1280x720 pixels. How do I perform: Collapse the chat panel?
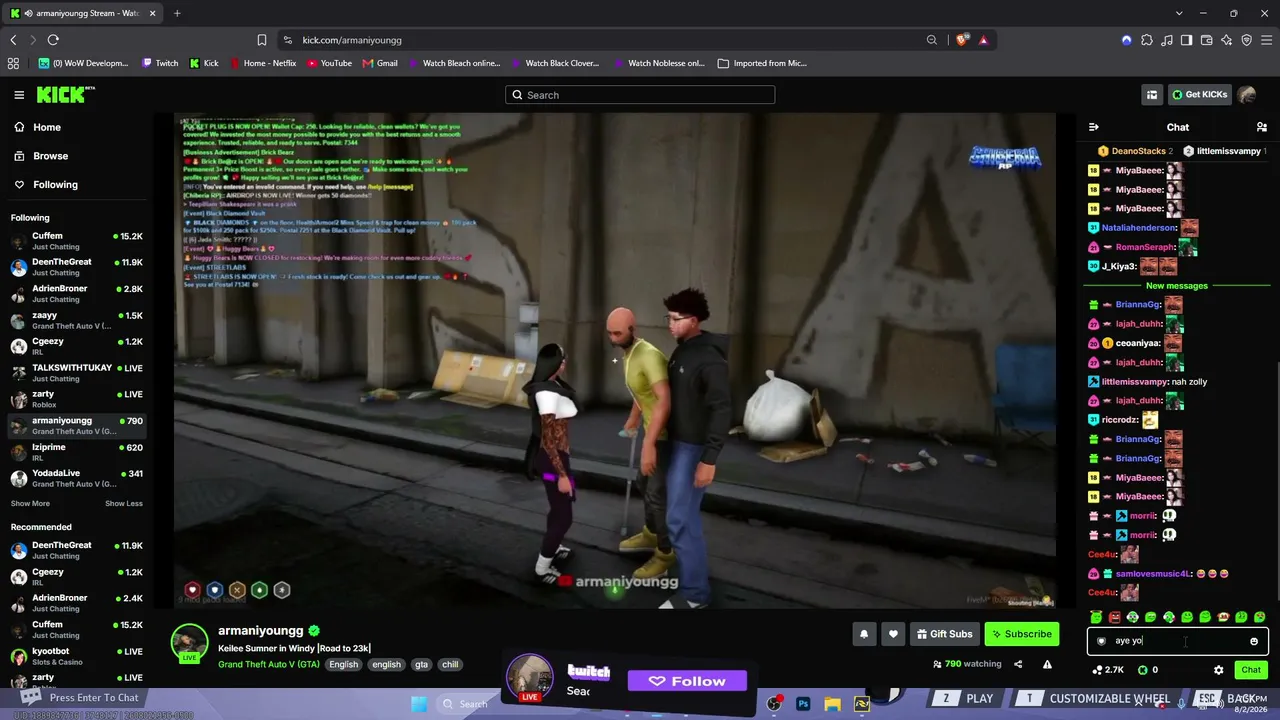[x=1093, y=127]
